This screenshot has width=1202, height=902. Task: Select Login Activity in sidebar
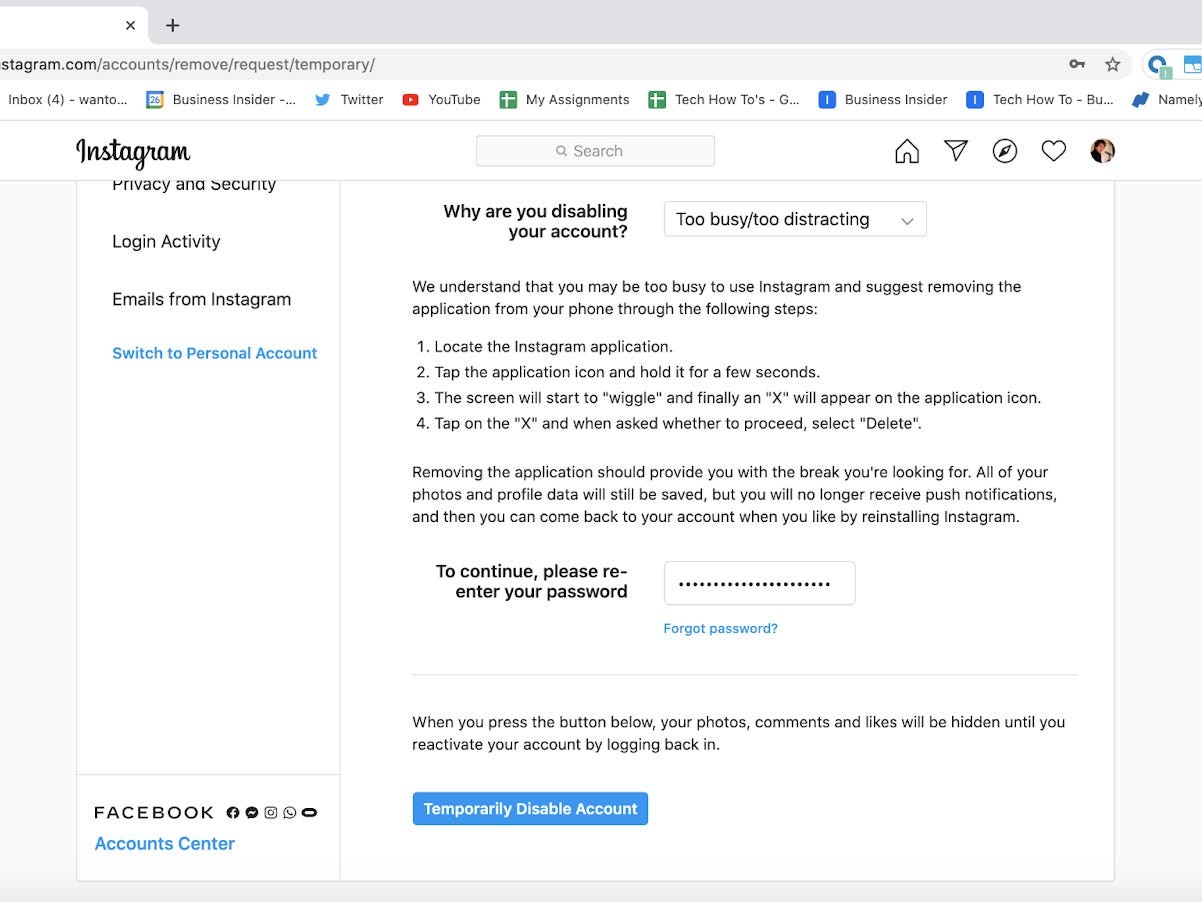point(166,241)
